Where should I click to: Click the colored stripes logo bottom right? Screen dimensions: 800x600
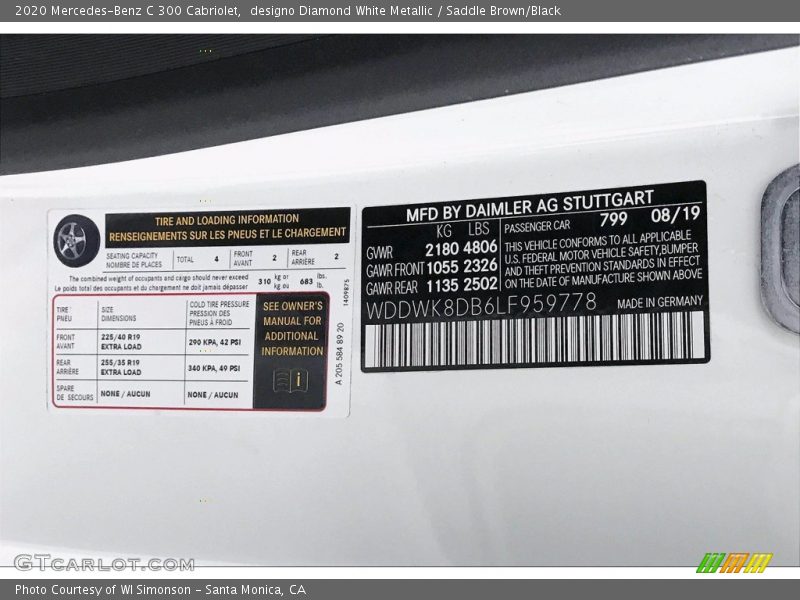pos(734,563)
